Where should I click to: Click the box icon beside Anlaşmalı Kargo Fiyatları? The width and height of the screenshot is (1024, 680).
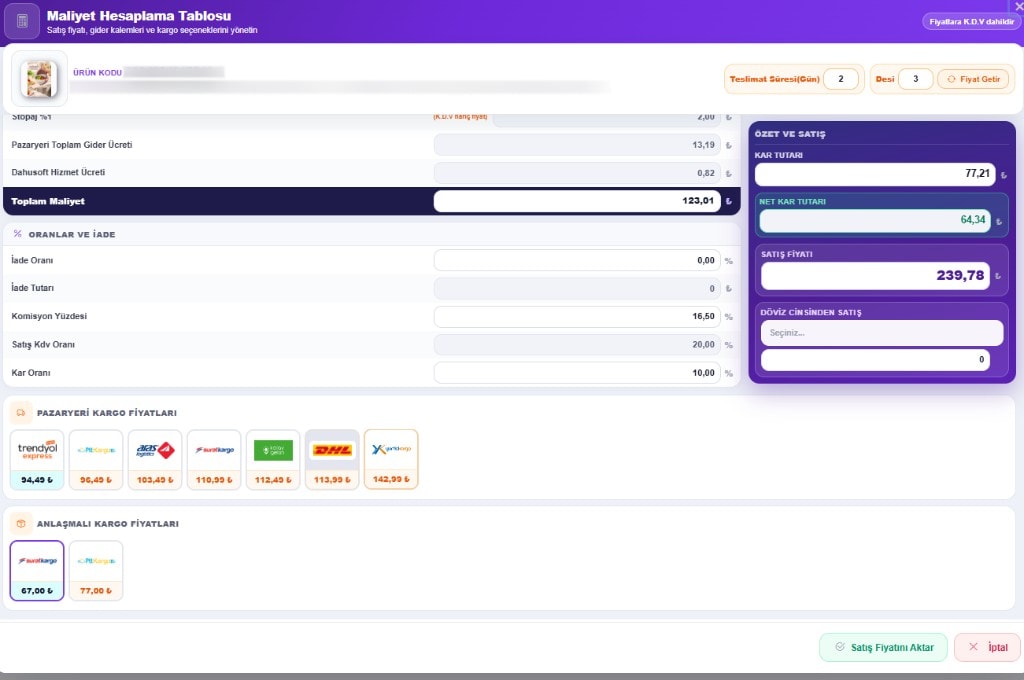point(21,523)
